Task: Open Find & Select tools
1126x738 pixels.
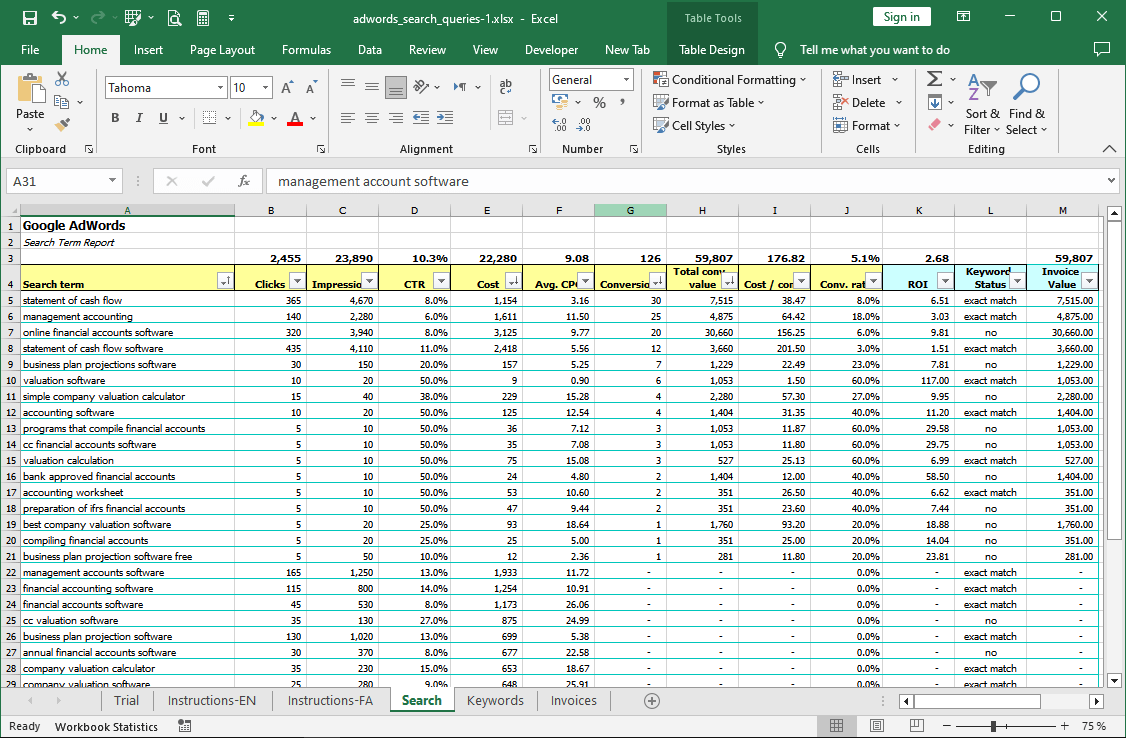Action: [x=1027, y=105]
